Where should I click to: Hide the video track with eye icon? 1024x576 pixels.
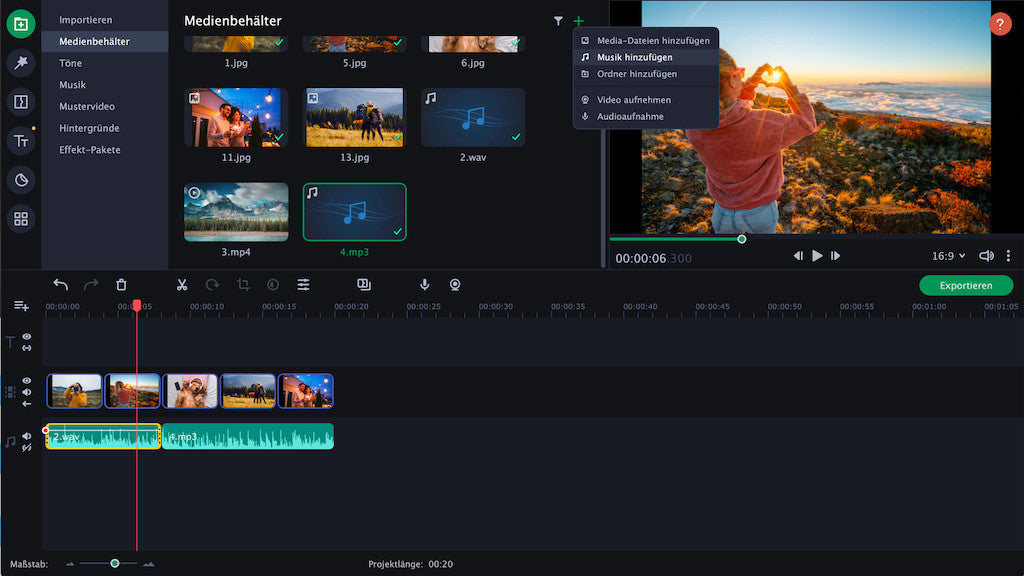pyautogui.click(x=27, y=381)
